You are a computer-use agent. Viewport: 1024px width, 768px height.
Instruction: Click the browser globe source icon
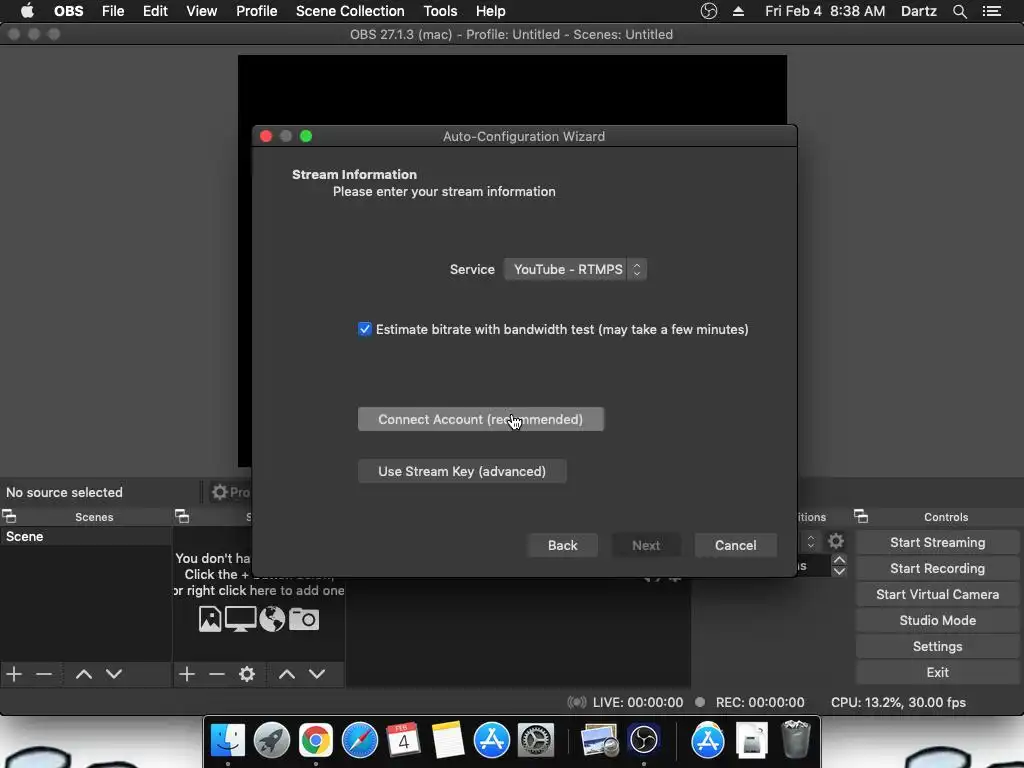272,618
